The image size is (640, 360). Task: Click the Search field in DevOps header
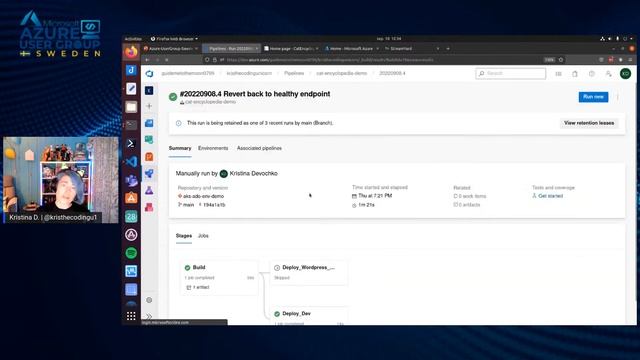pyautogui.click(x=511, y=73)
